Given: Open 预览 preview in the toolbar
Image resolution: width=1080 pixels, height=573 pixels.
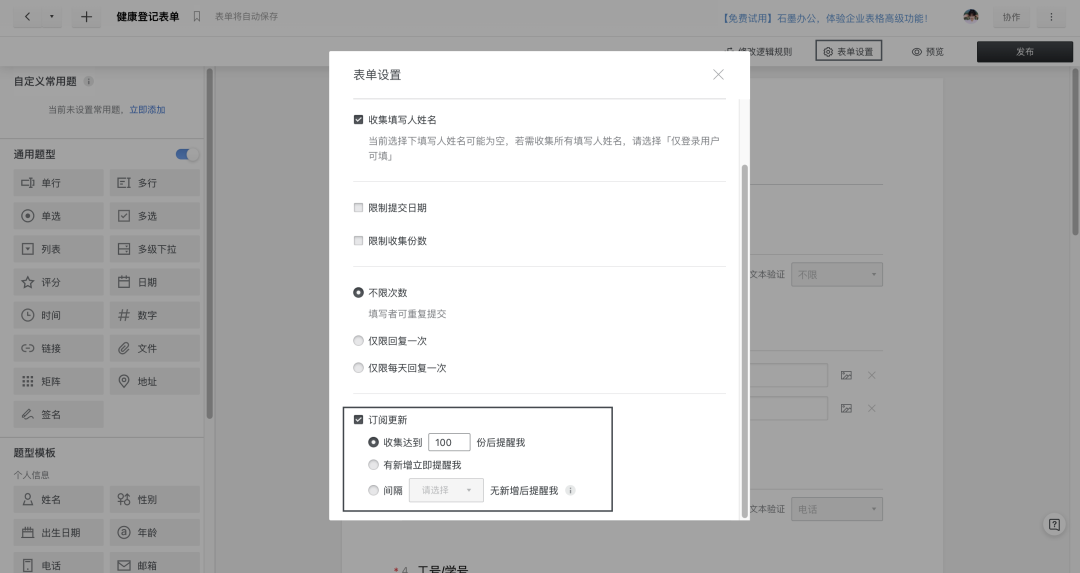Looking at the screenshot, I should [928, 52].
